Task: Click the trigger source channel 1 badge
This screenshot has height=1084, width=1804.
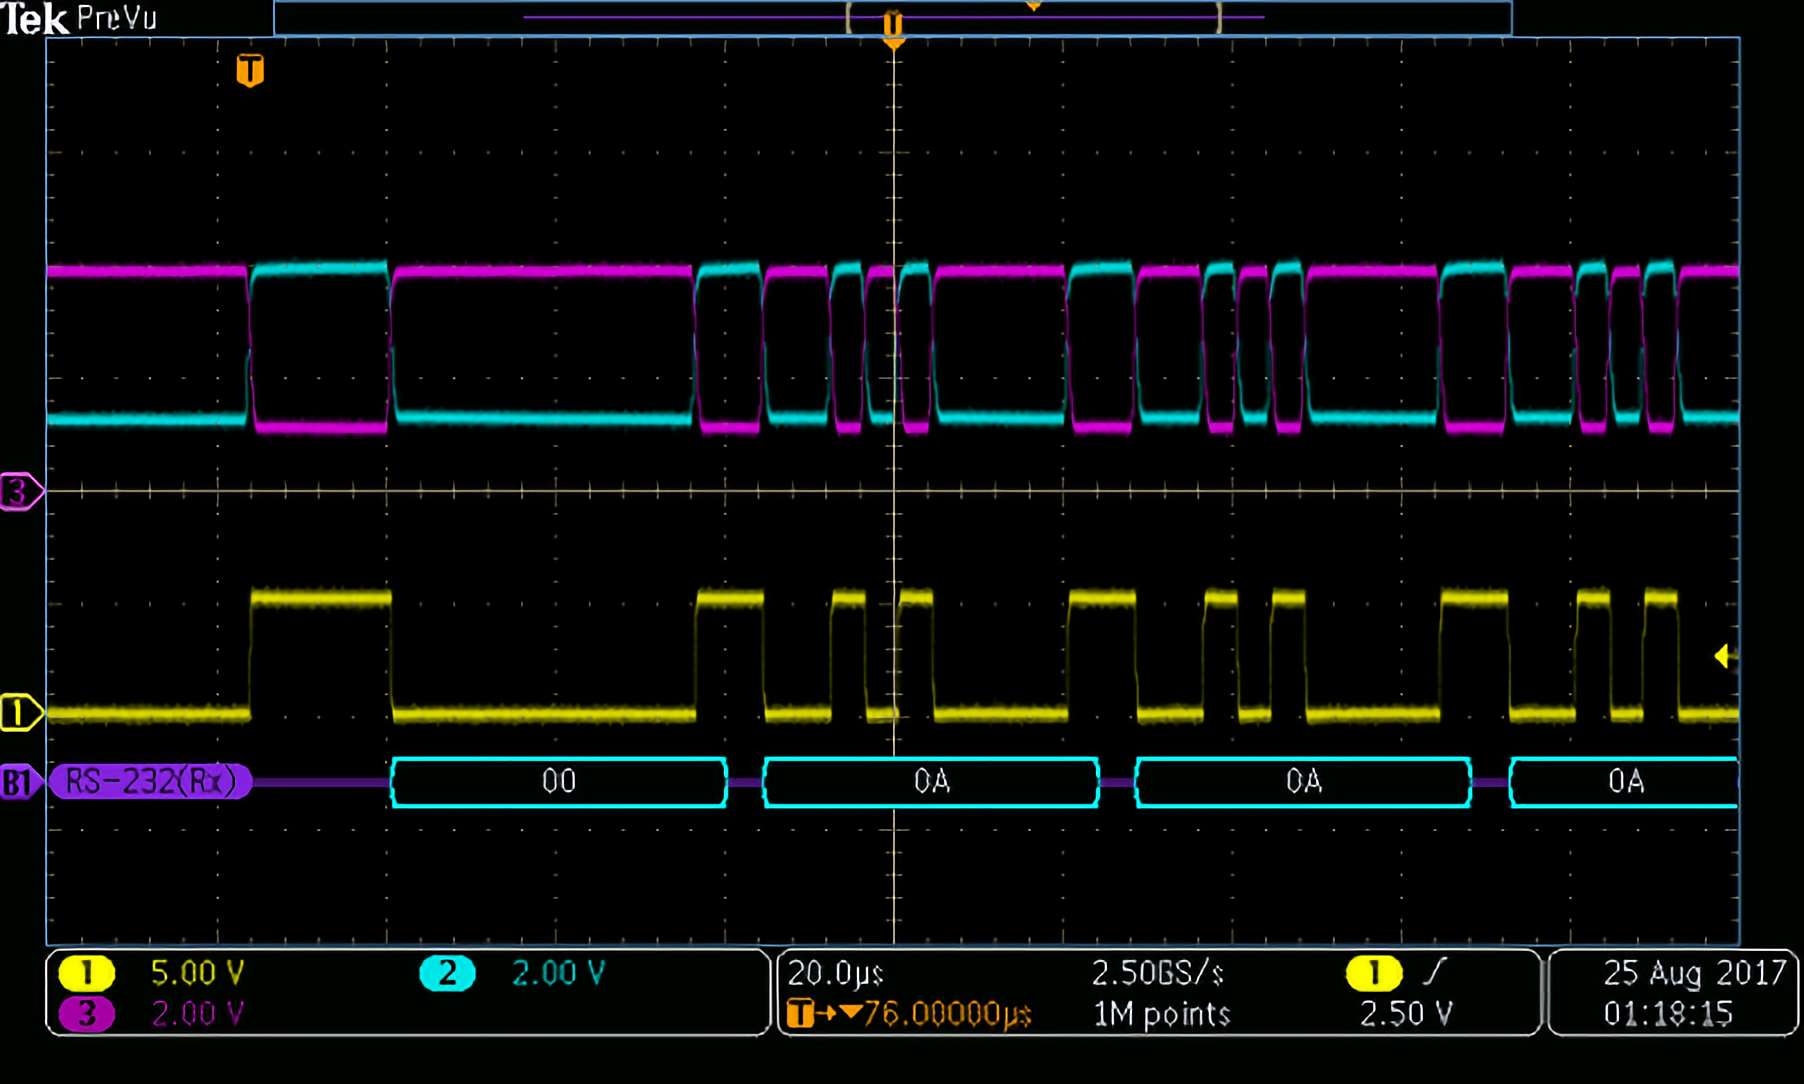Action: 1373,973
